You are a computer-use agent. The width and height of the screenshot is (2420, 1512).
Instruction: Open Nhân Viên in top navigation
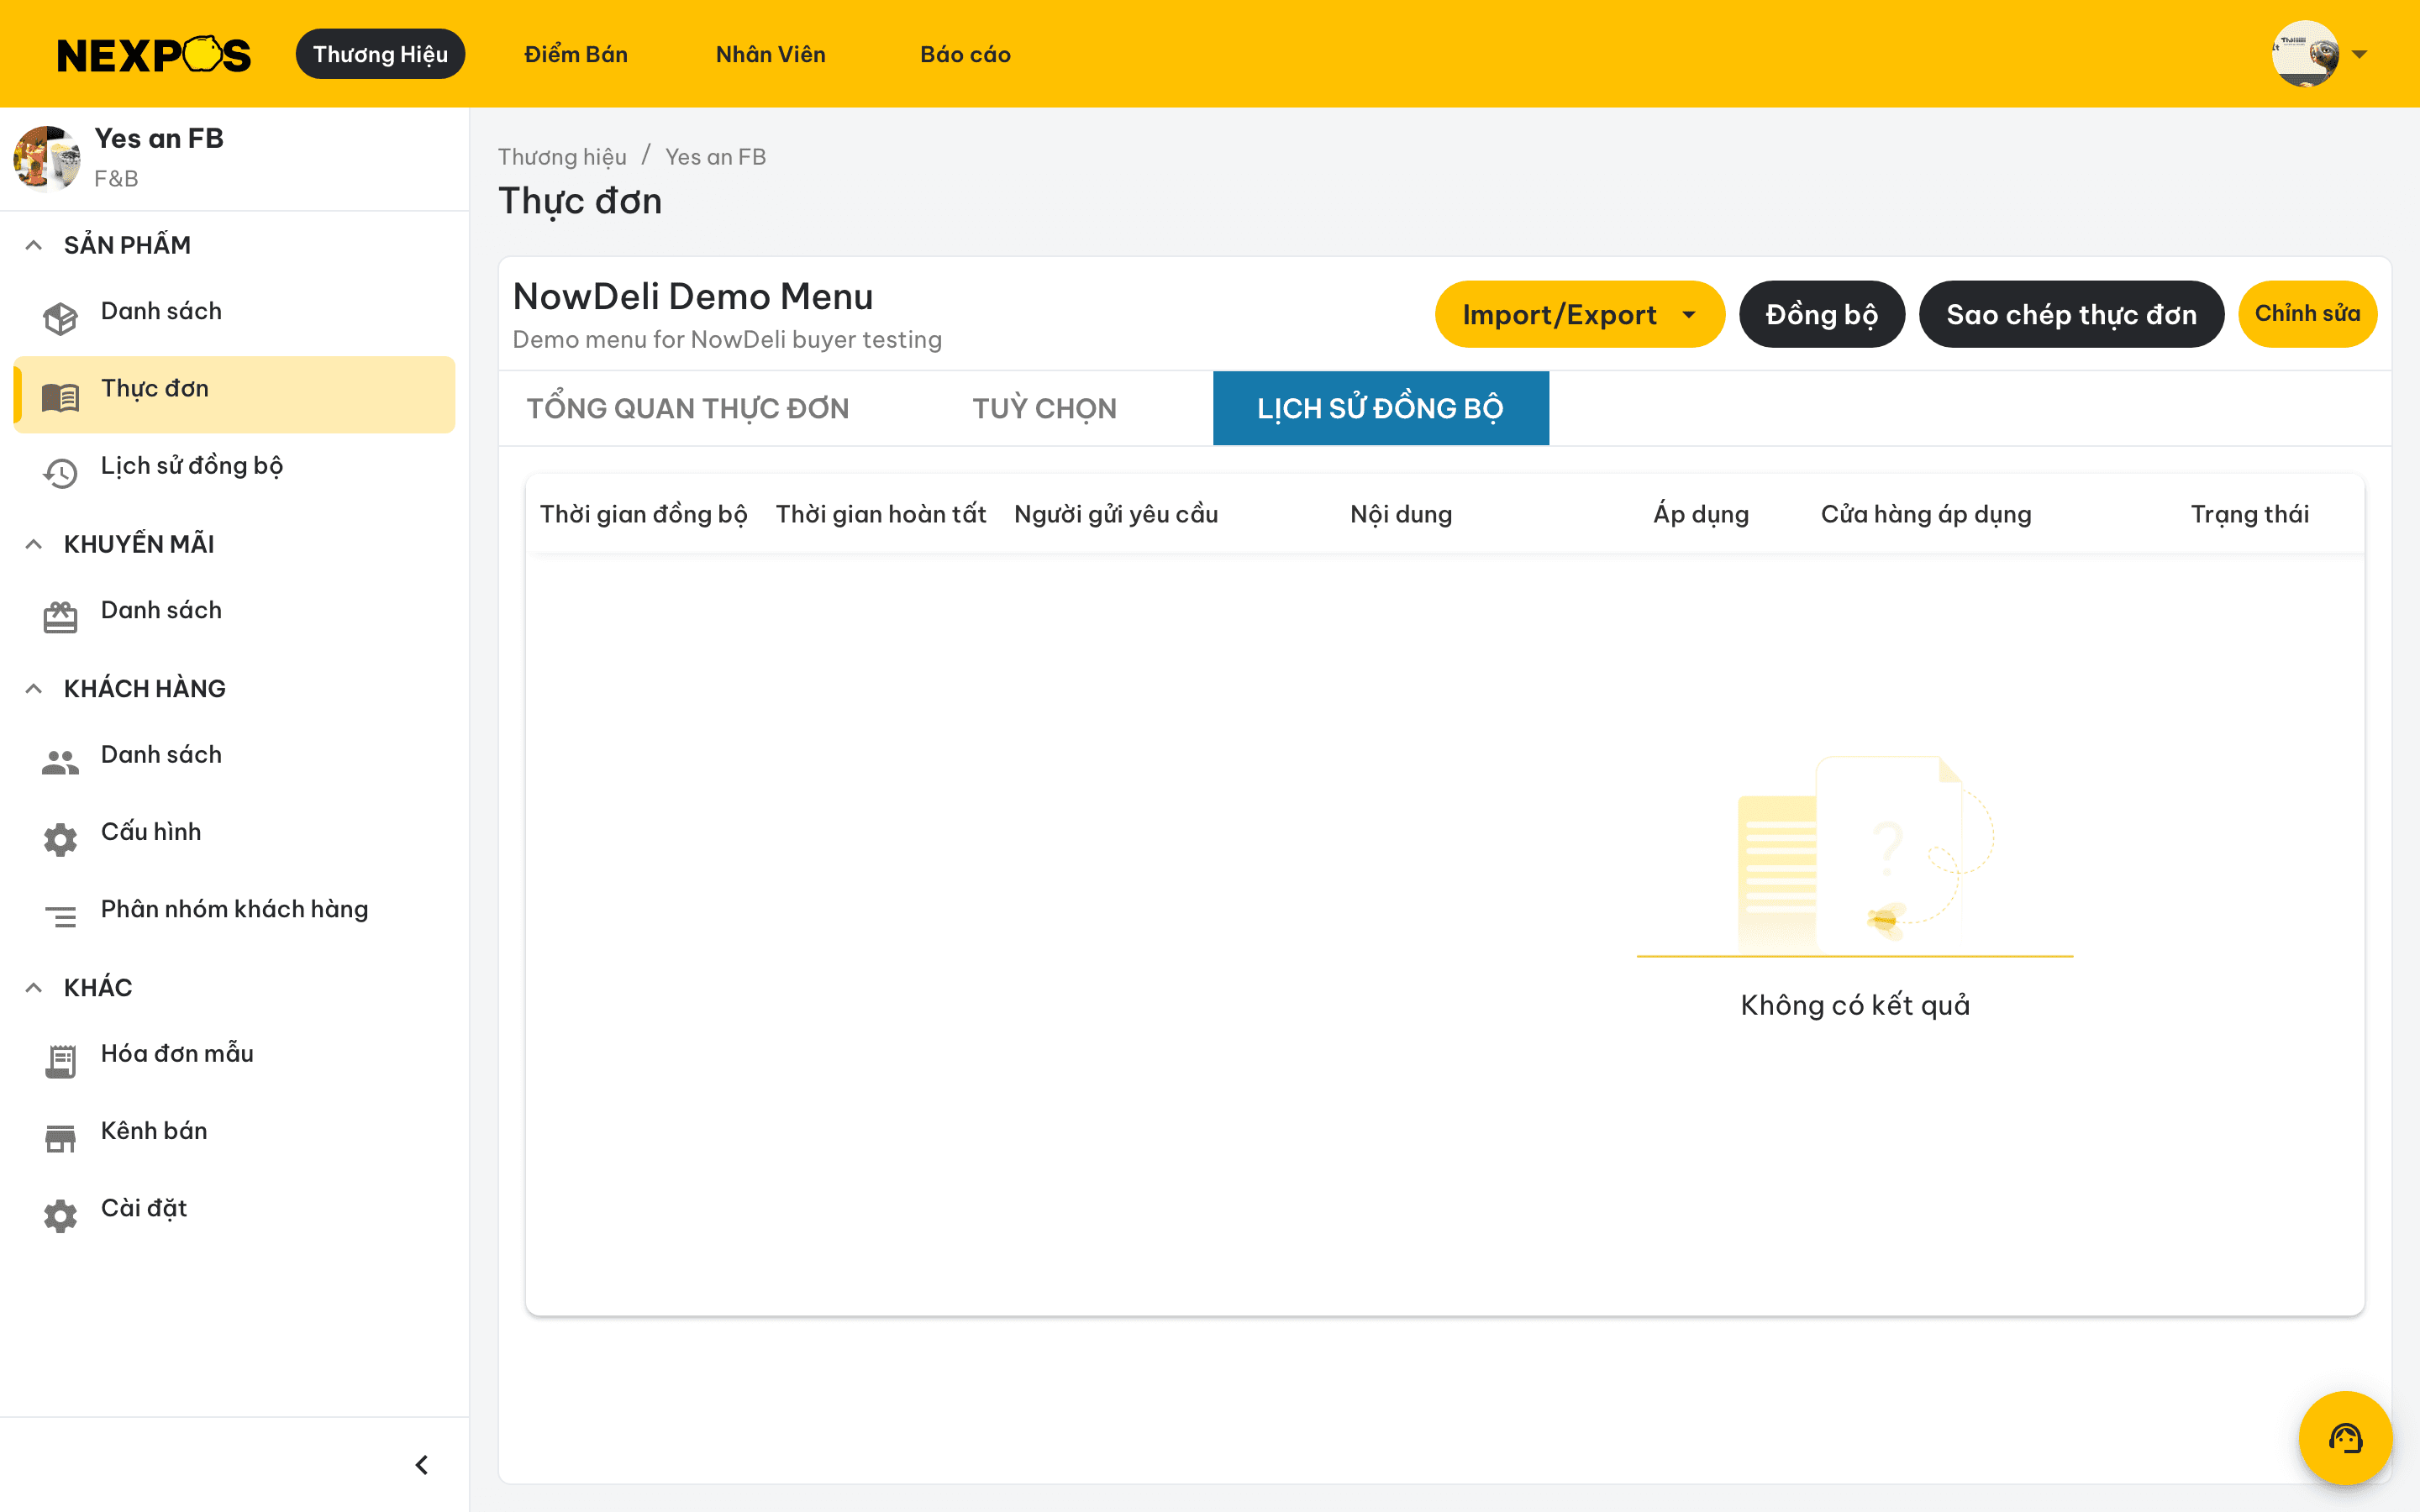771,54
